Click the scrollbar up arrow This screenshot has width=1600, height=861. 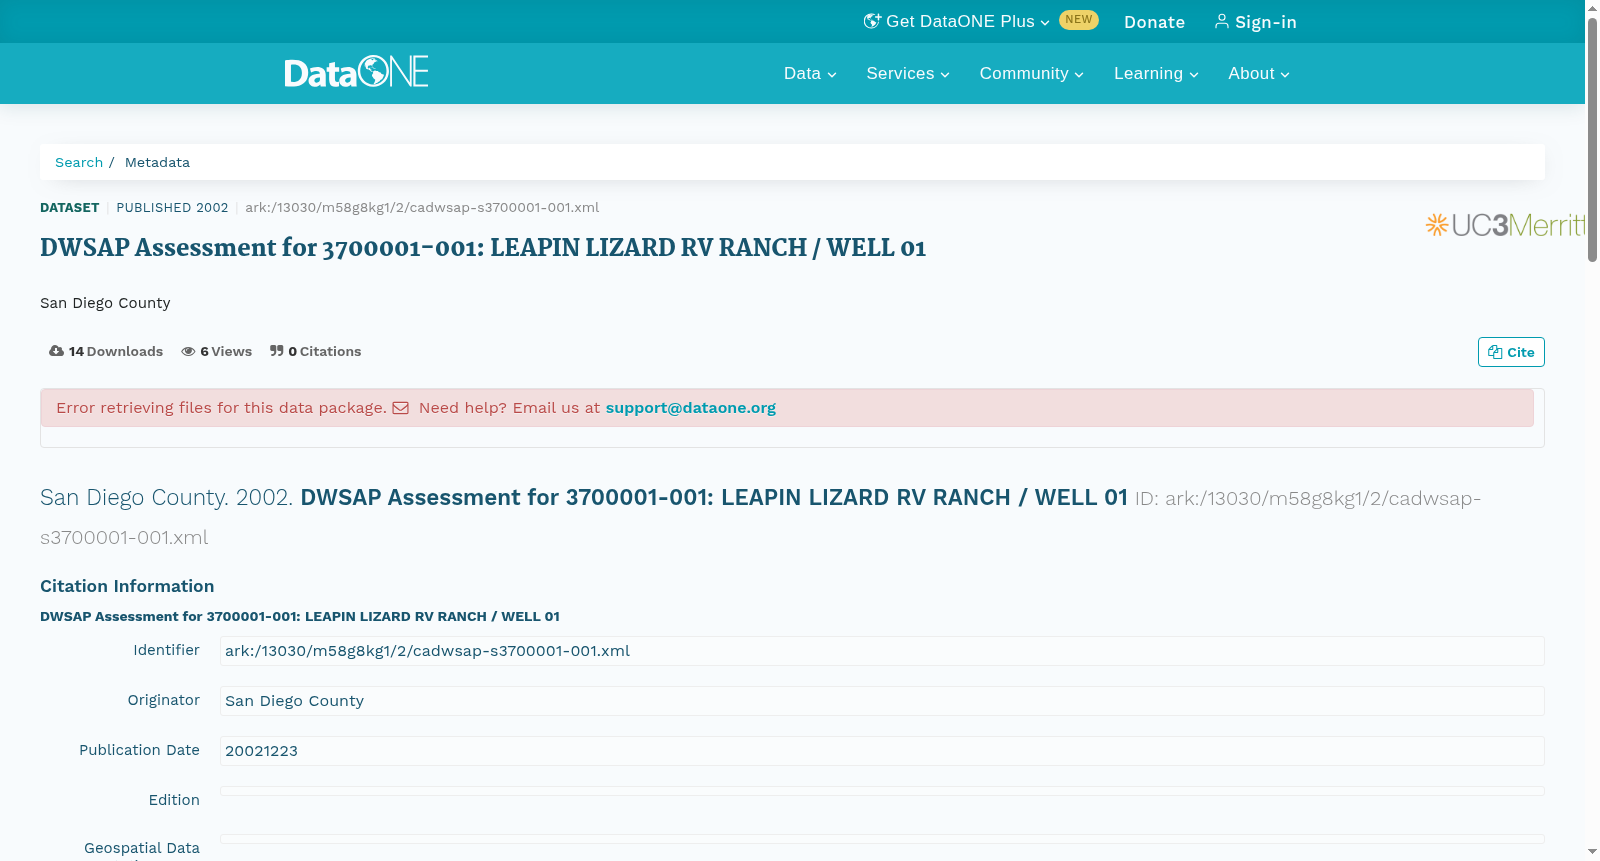click(x=1592, y=8)
